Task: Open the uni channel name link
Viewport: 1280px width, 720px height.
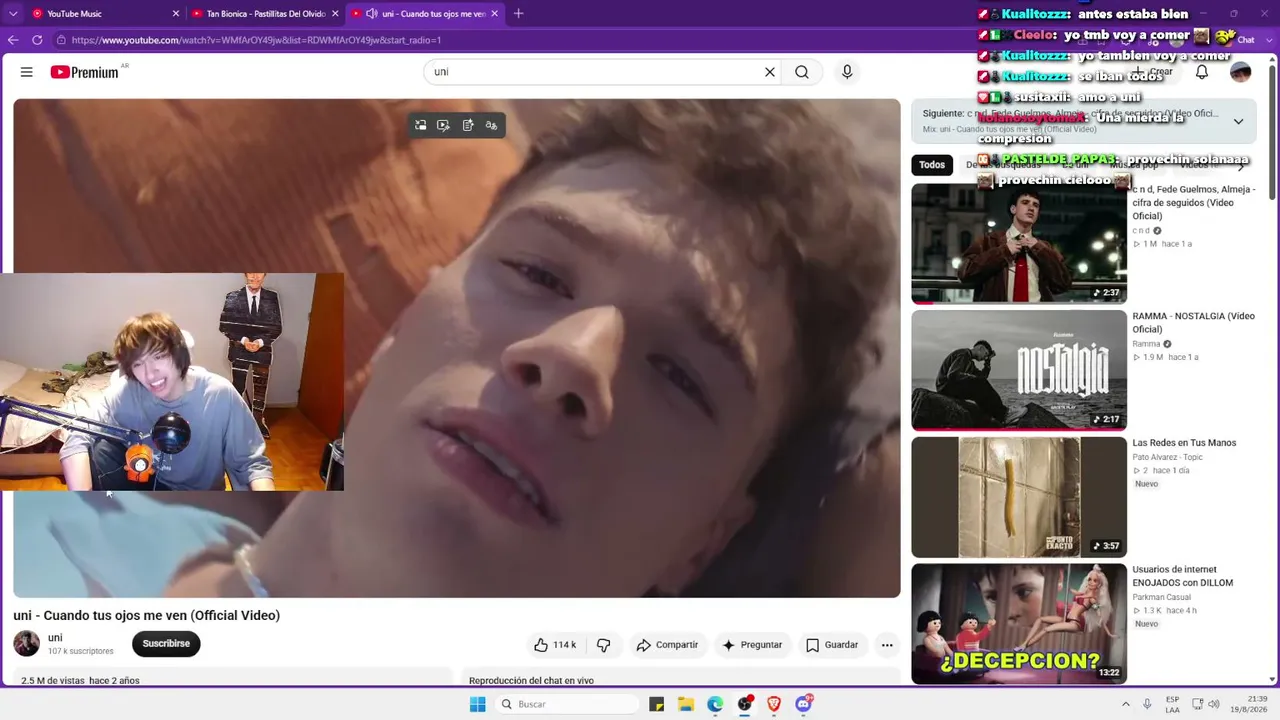Action: click(x=55, y=638)
